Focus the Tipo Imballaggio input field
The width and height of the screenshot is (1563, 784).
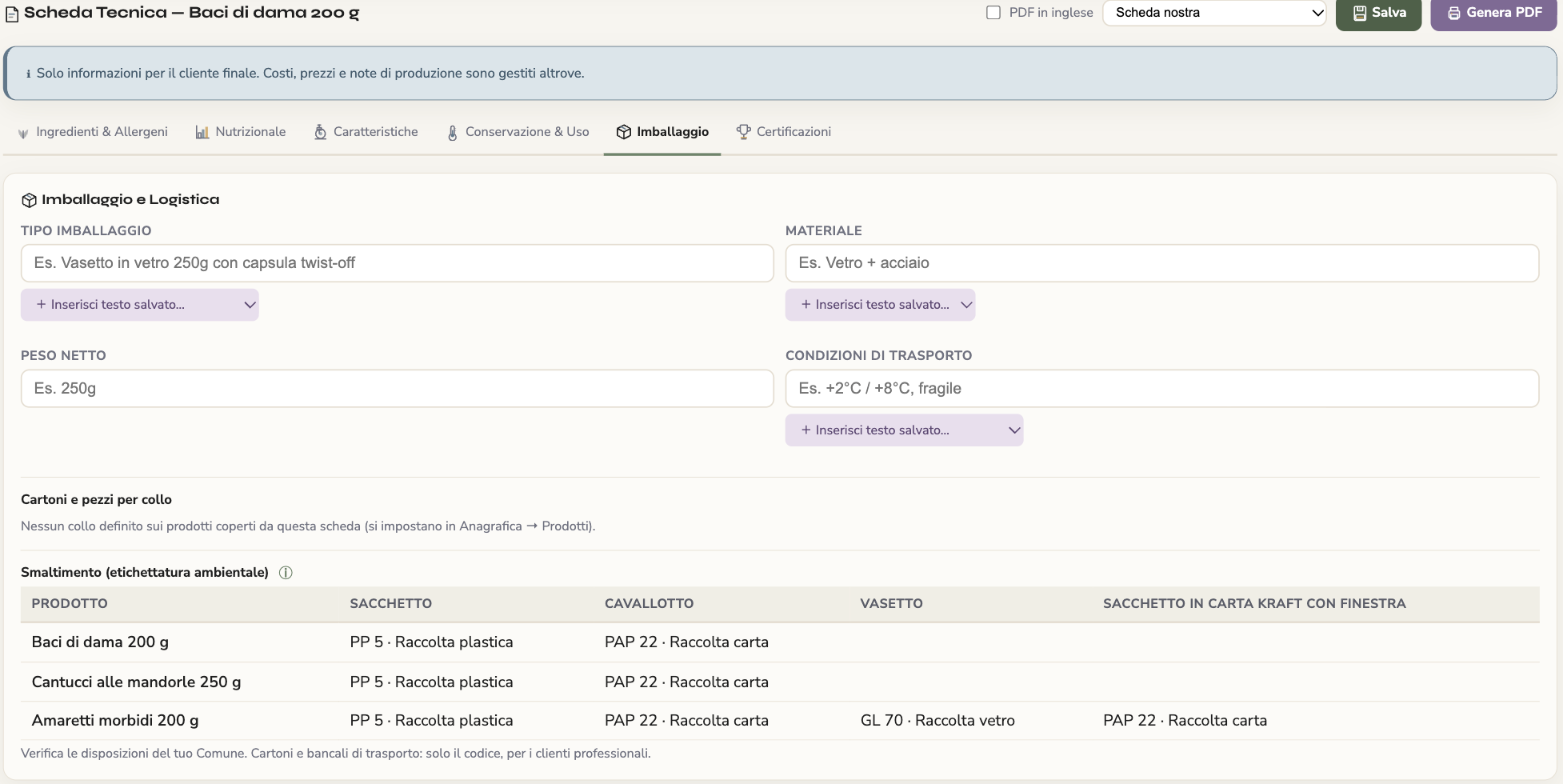point(397,263)
